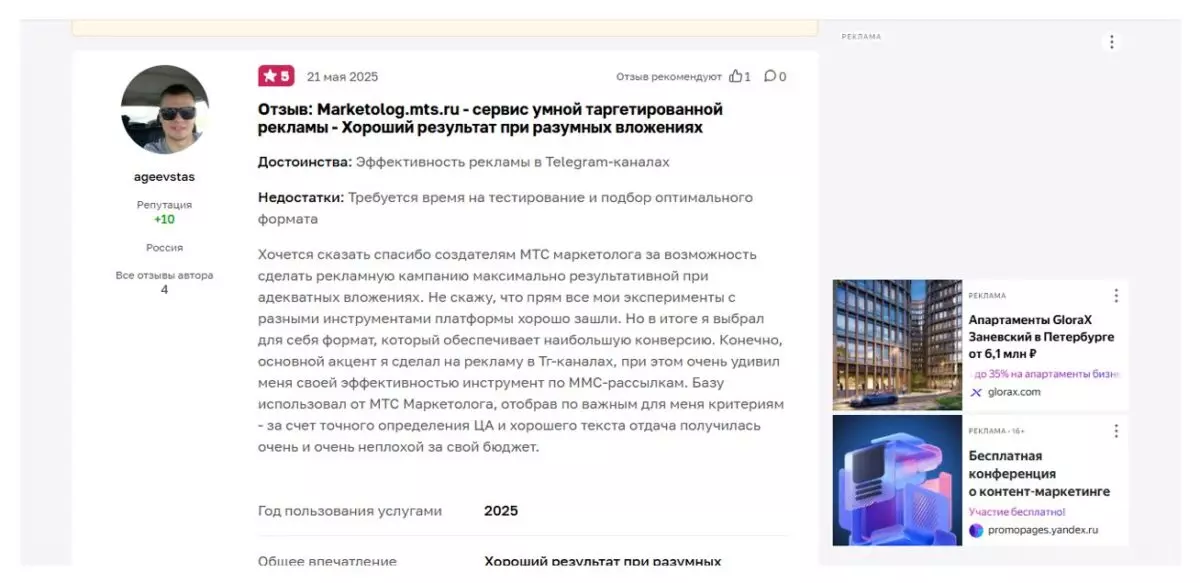Viewport: 1200px width, 583px height.
Task: Open the Marketolog.mts.ru review title
Action: point(490,118)
